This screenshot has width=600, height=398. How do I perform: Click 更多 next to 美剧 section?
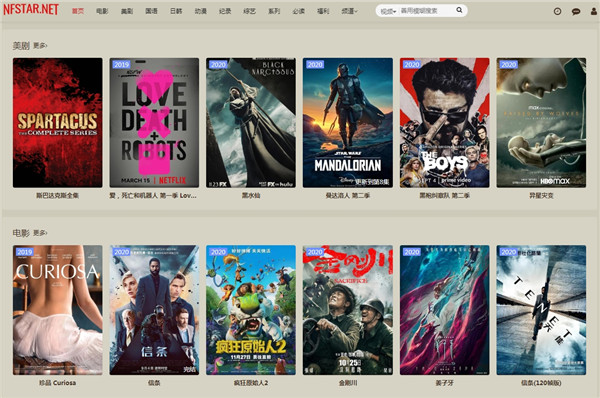(x=40, y=46)
